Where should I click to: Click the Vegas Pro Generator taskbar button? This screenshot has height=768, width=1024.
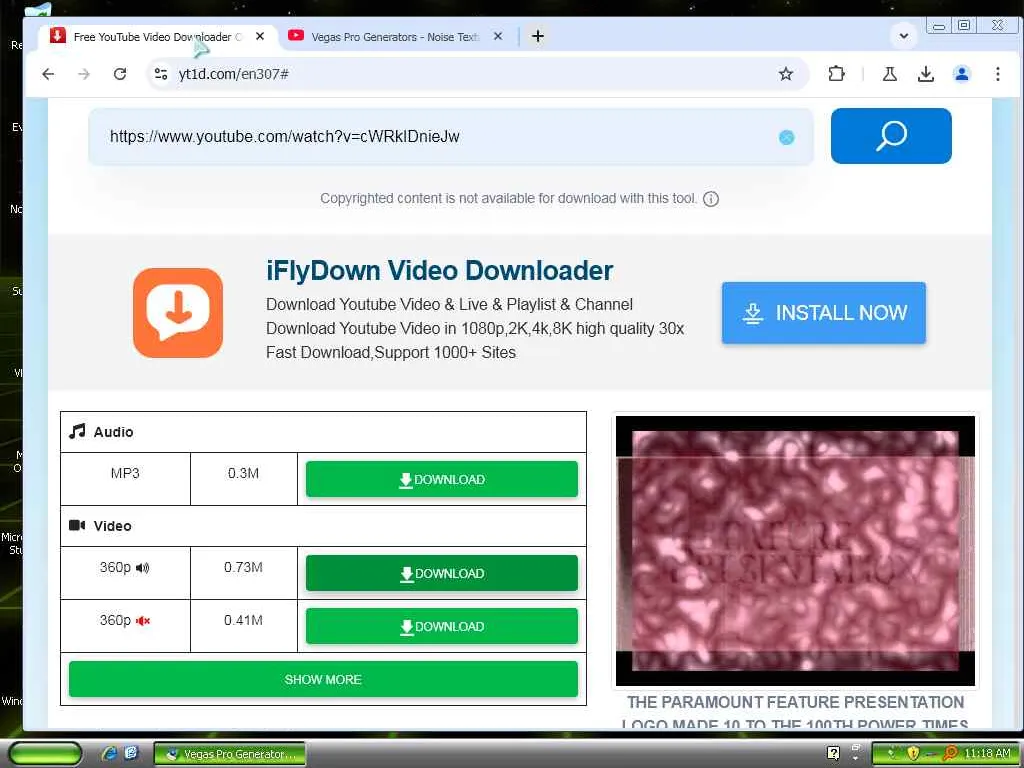point(230,754)
